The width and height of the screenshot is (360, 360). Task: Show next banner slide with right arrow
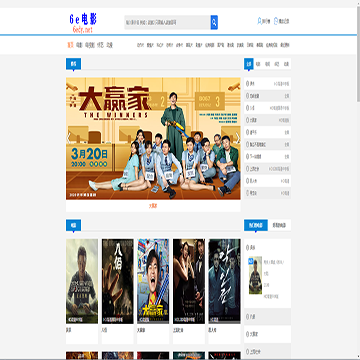pyautogui.click(x=237, y=138)
